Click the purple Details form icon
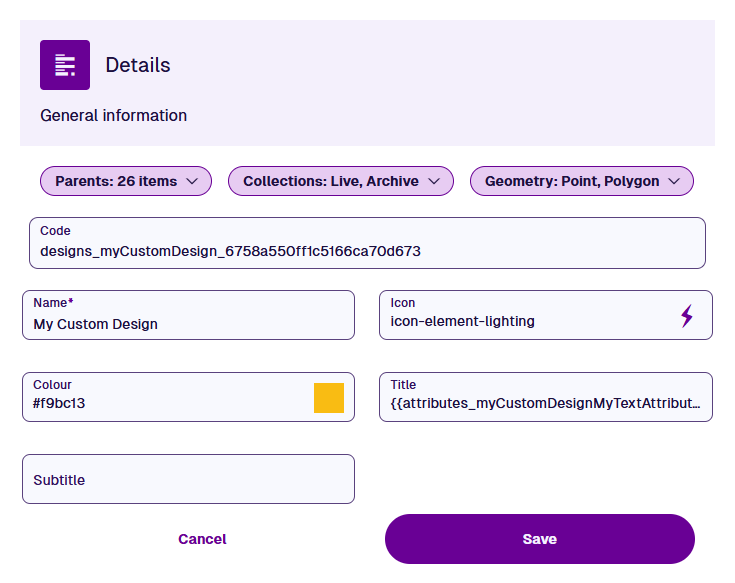Image resolution: width=735 pixels, height=583 pixels. point(65,65)
